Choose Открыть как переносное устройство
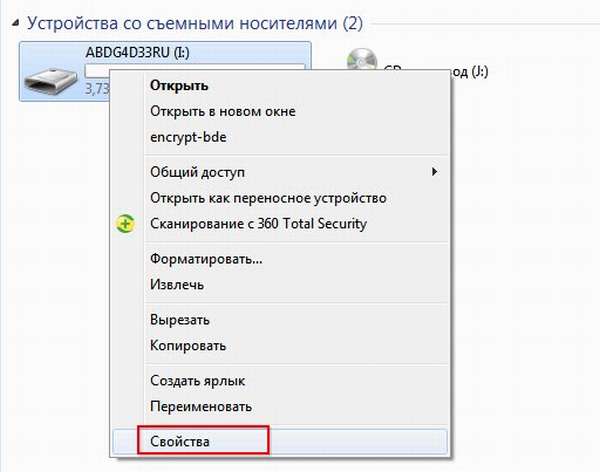The width and height of the screenshot is (600, 472). [x=268, y=198]
